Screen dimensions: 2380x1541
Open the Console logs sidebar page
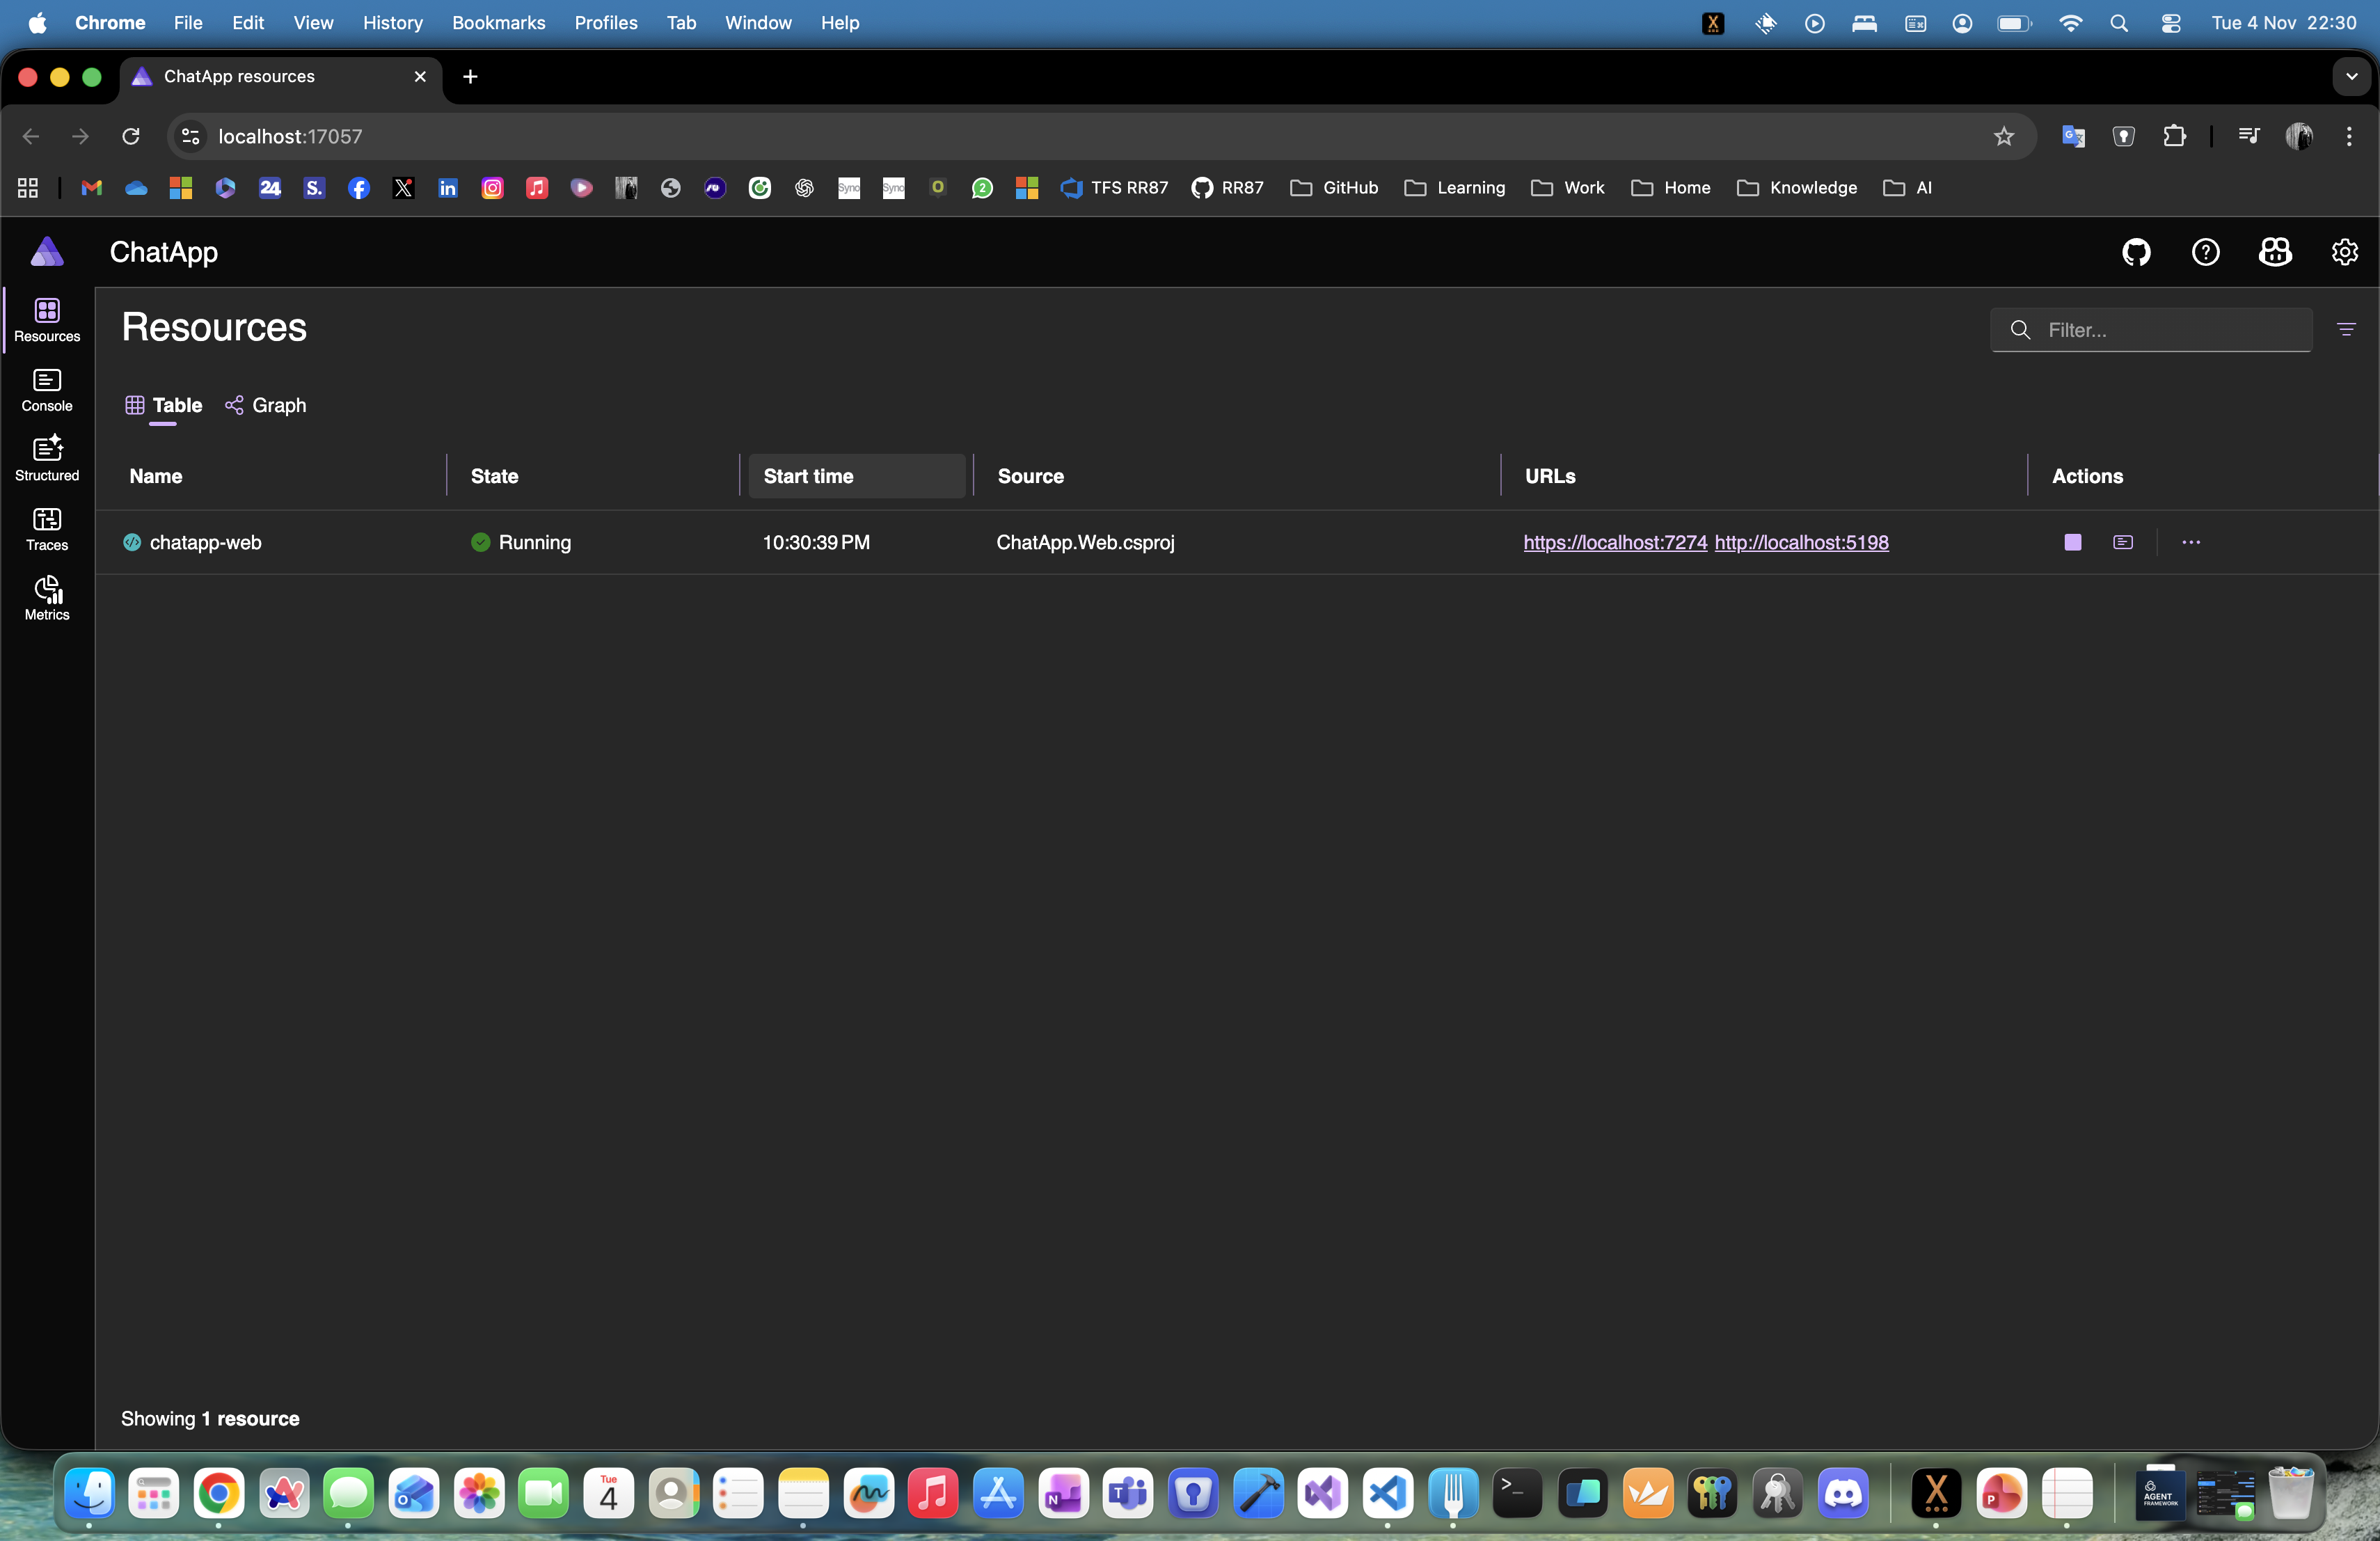coord(47,389)
